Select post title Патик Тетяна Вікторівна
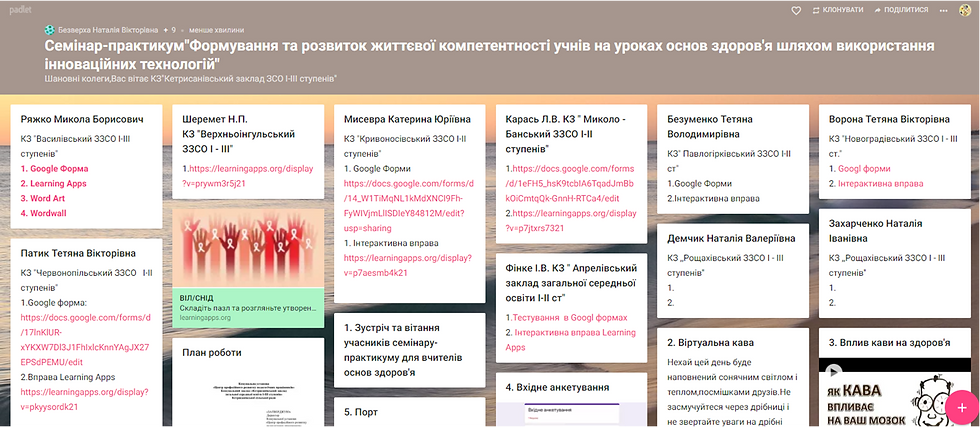Screen dimensions: 980x427 click(x=78, y=253)
